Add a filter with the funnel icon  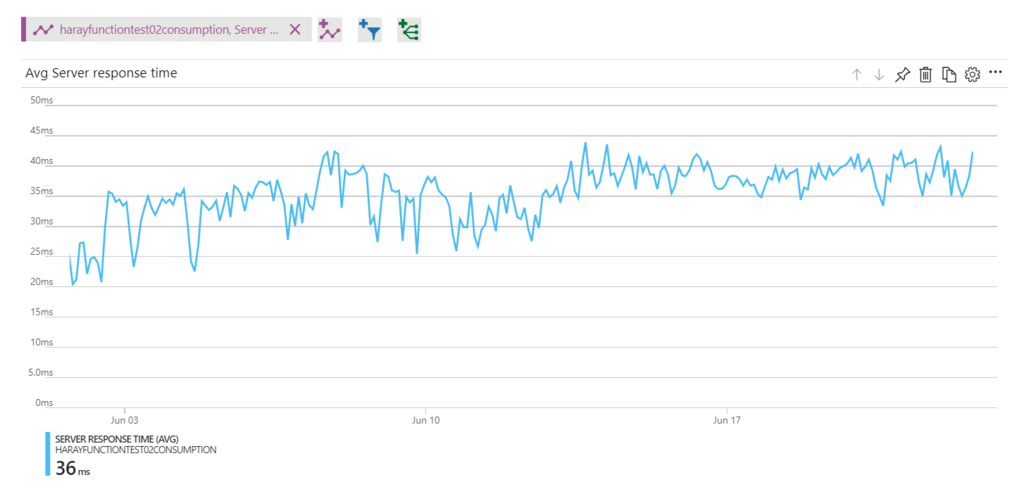coord(370,29)
